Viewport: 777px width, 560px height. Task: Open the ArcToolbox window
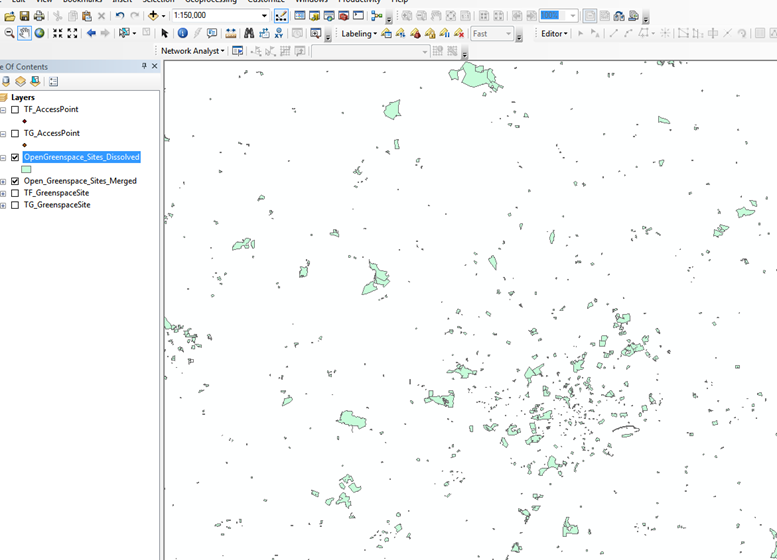[343, 16]
